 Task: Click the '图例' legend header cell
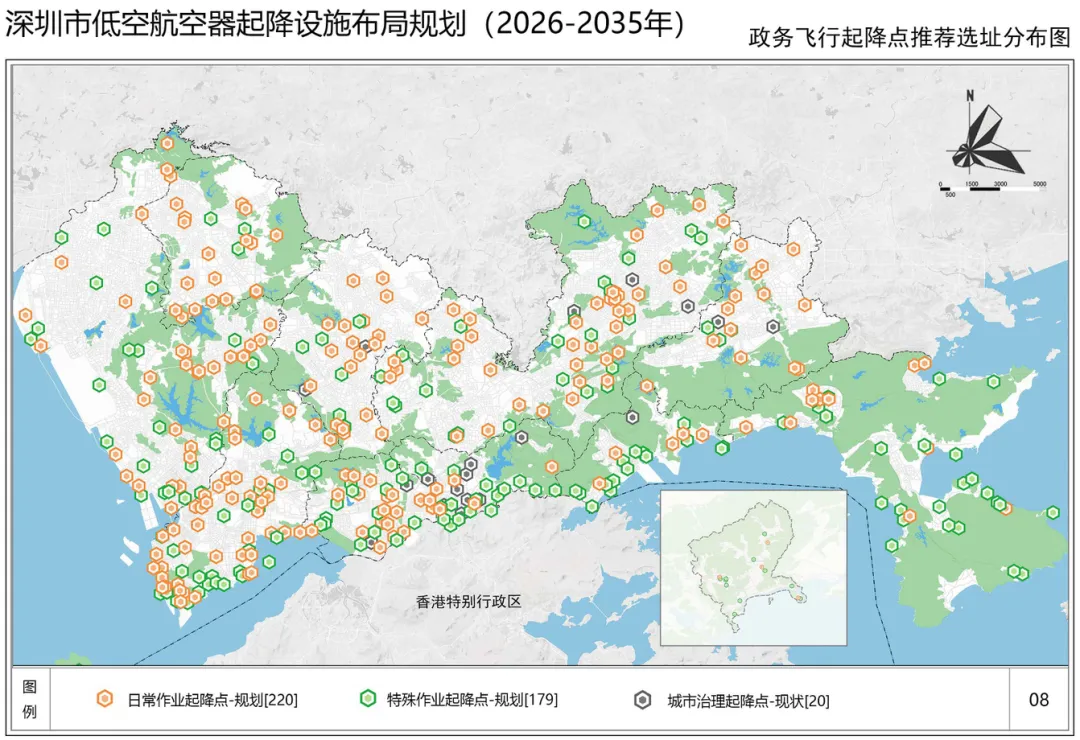(30, 699)
